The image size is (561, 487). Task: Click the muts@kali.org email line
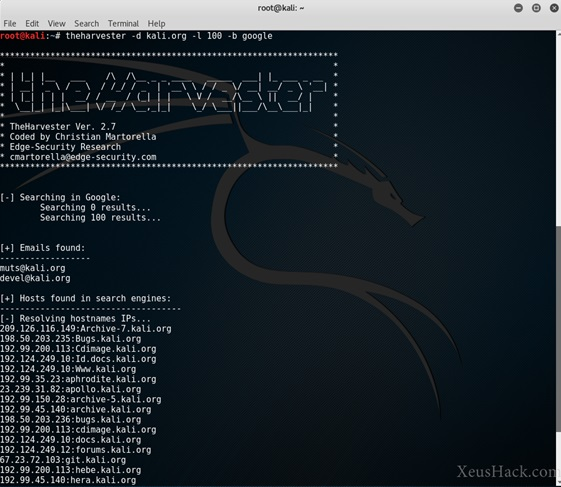click(33, 268)
